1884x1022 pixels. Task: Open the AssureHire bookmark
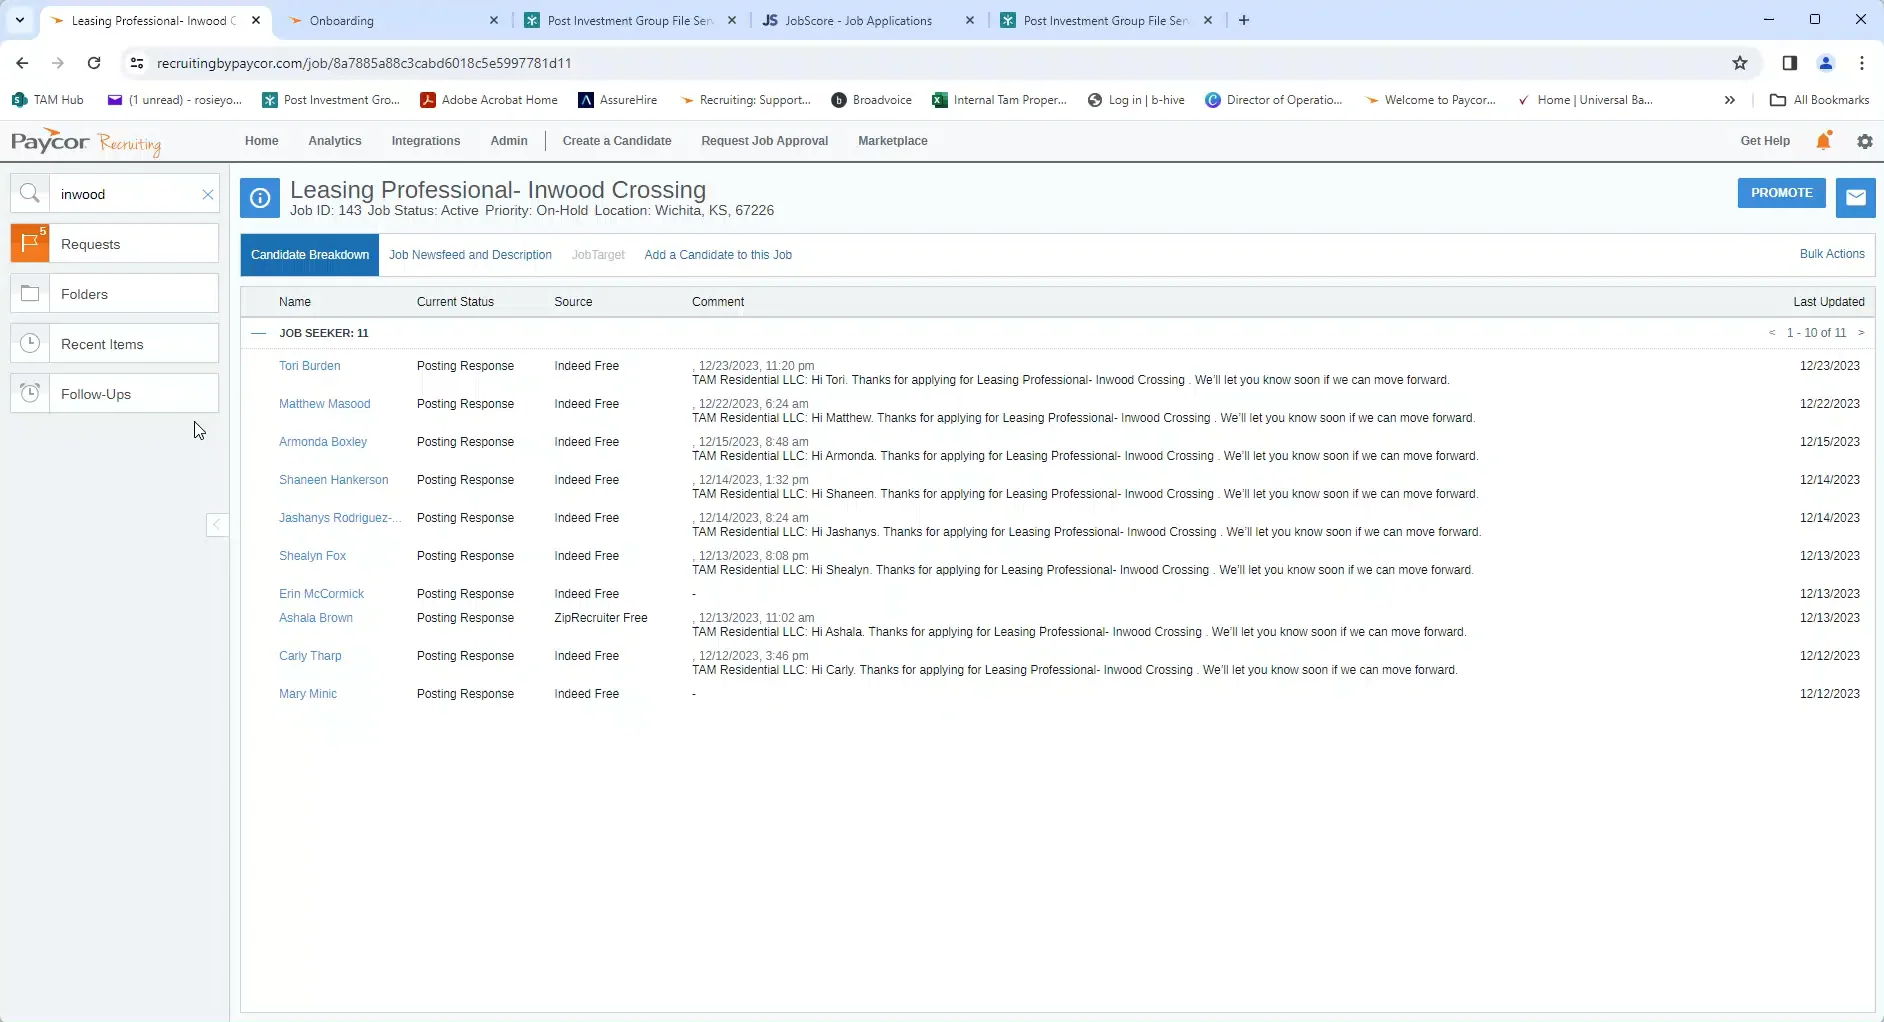[618, 100]
